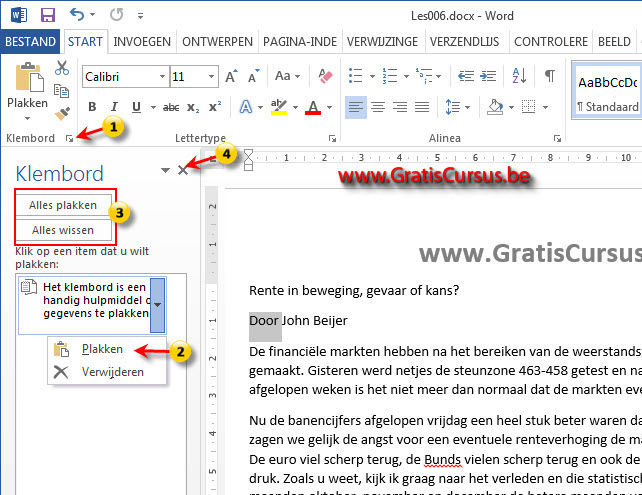Switch to CONTROLERE tab
642x495 pixels.
click(x=551, y=42)
